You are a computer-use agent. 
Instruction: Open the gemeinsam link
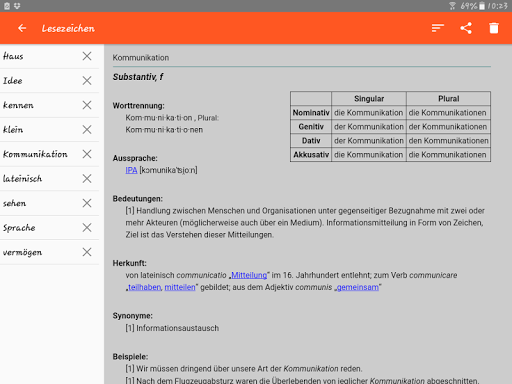pyautogui.click(x=358, y=287)
